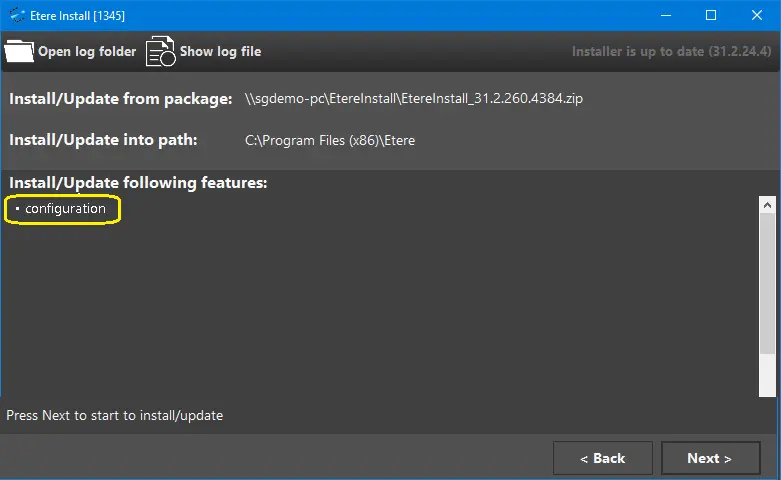Viewport: 781px width, 480px height.
Task: Click the 'Press Next to start' hint text
Action: pos(115,415)
